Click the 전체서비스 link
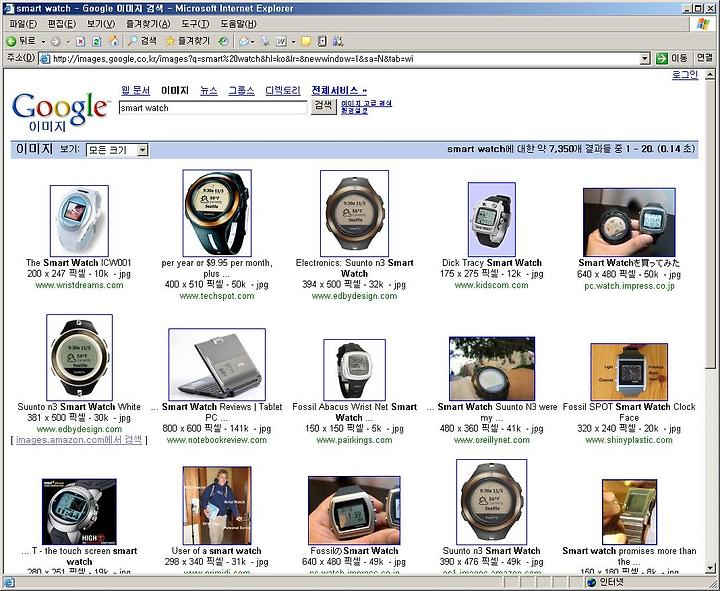720x591 pixels. (339, 90)
